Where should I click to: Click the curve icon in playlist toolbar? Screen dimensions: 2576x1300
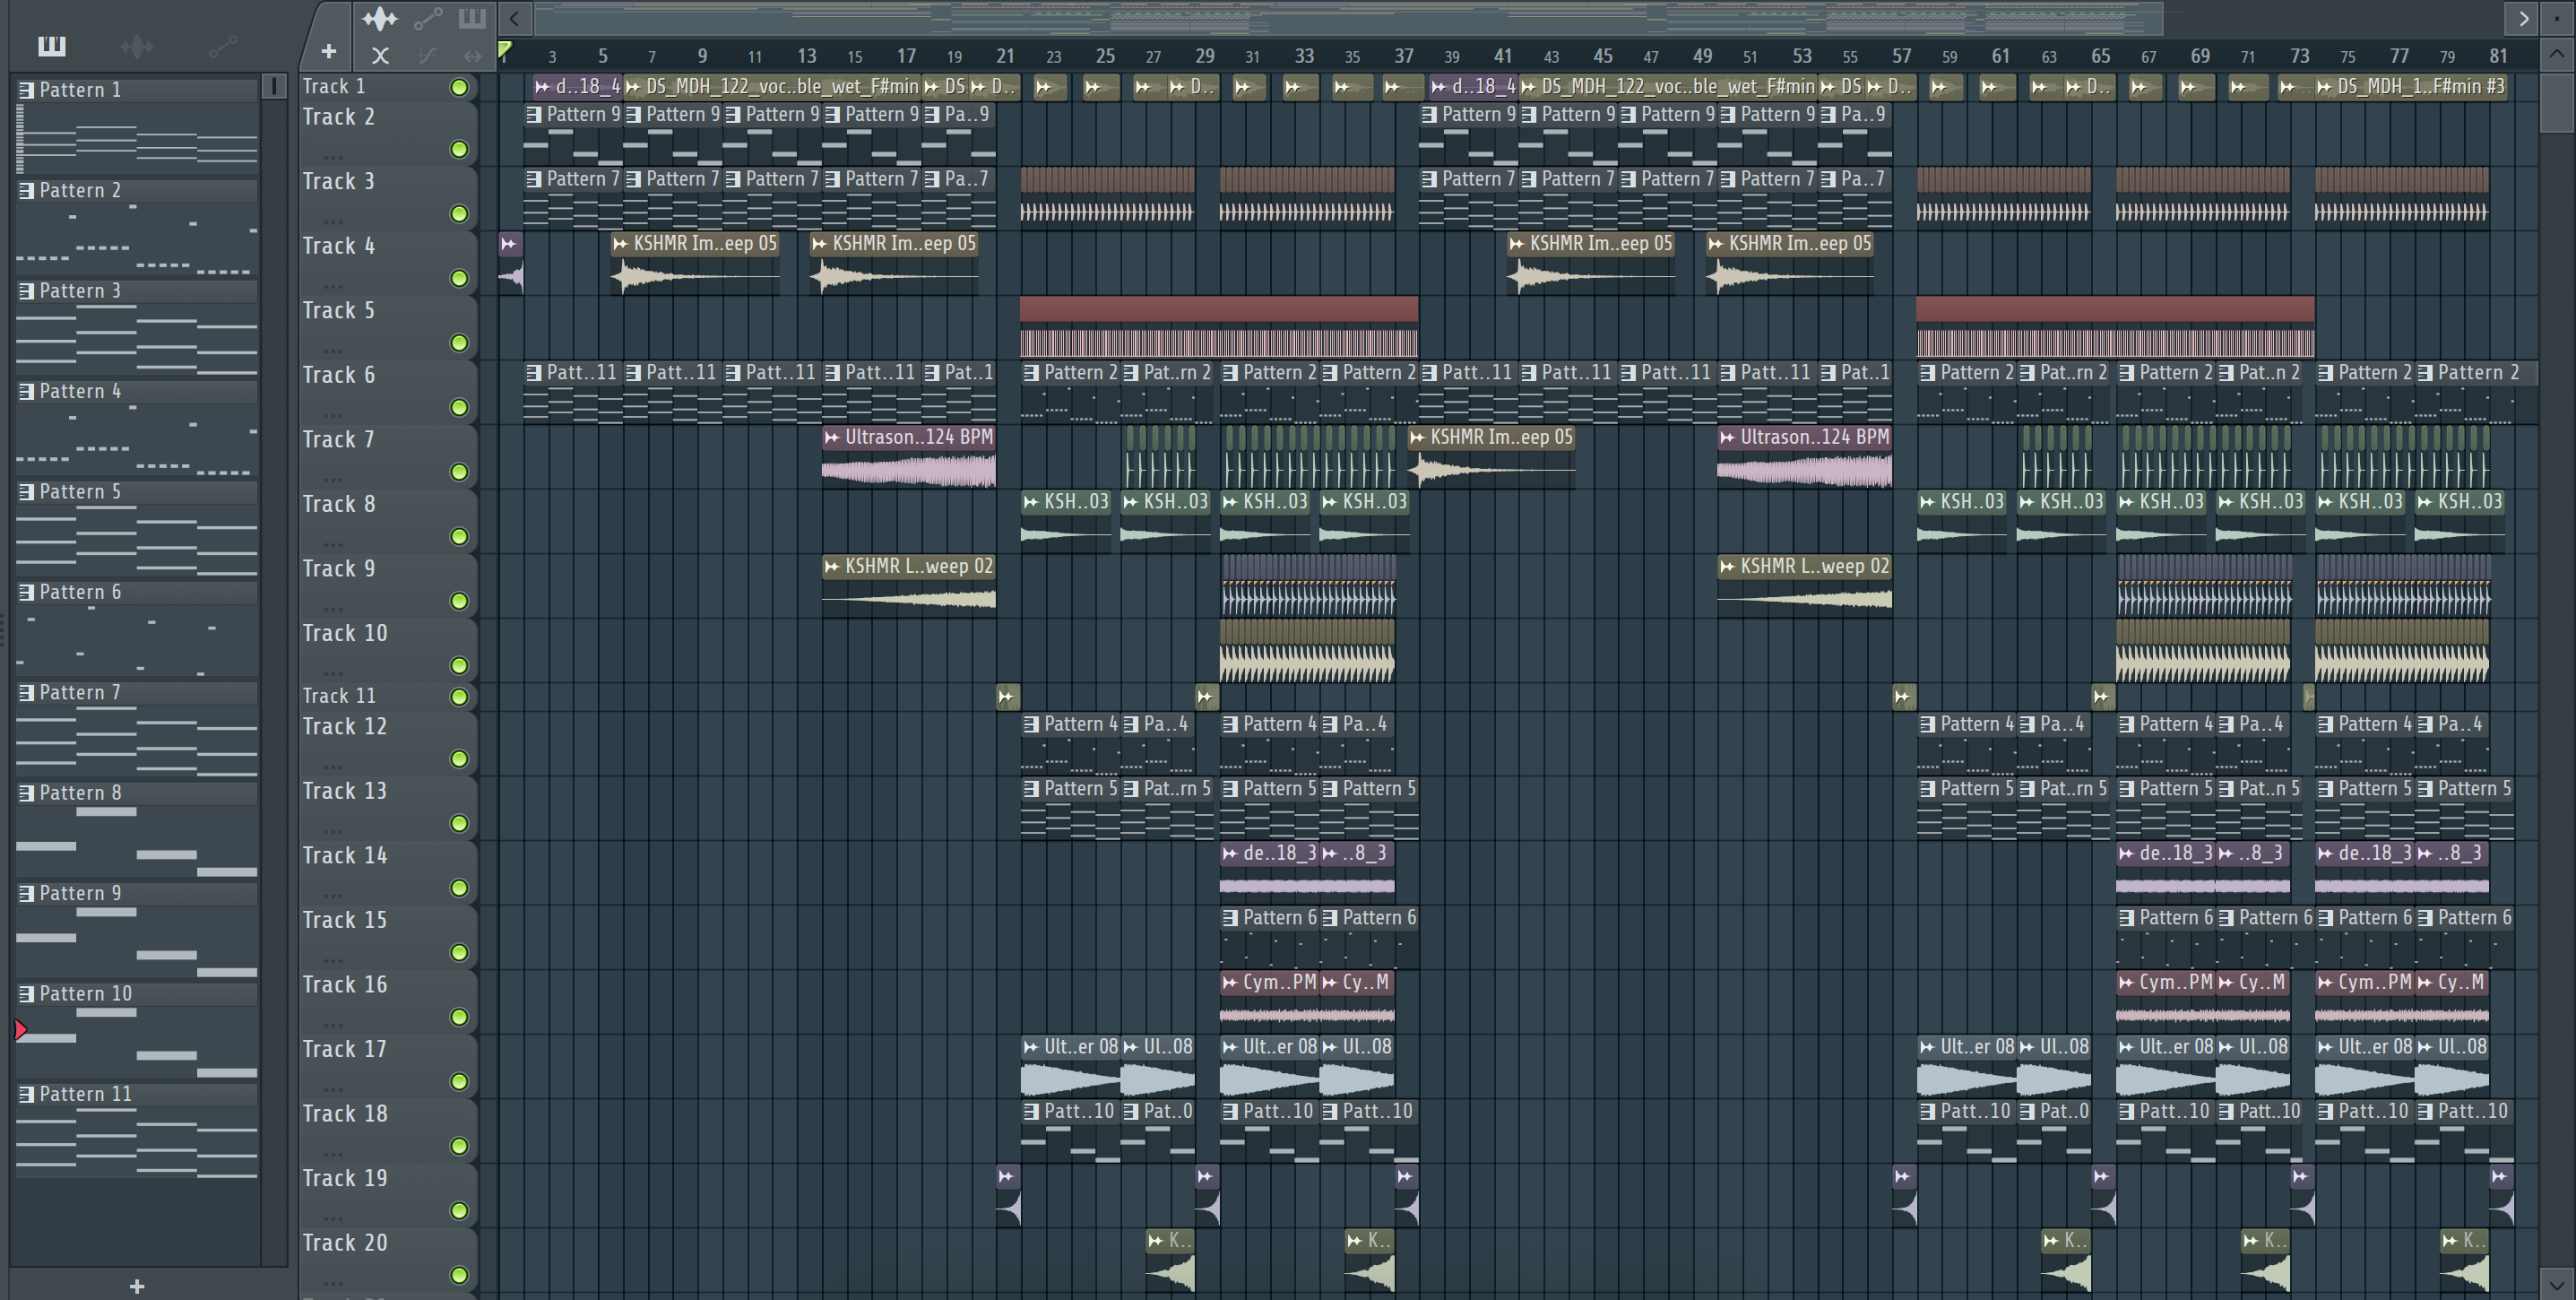coord(427,55)
